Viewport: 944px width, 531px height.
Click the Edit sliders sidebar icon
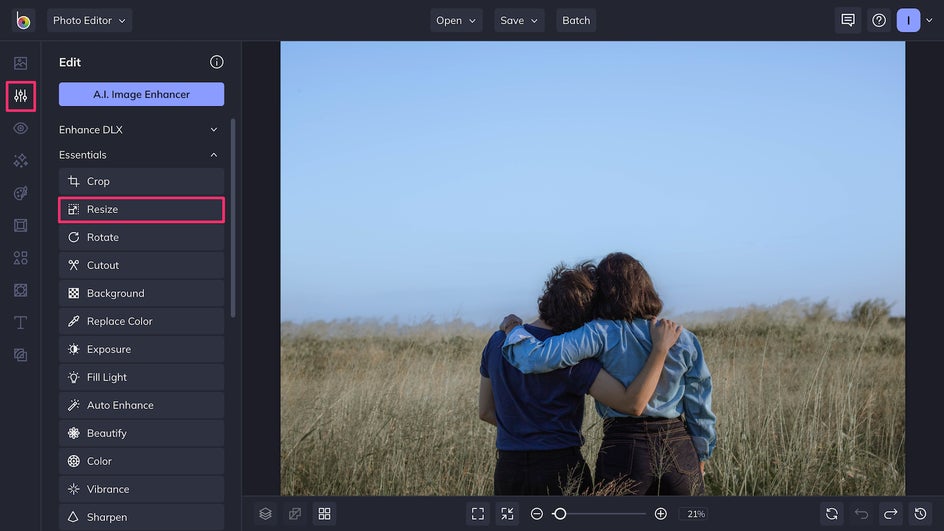(x=20, y=96)
